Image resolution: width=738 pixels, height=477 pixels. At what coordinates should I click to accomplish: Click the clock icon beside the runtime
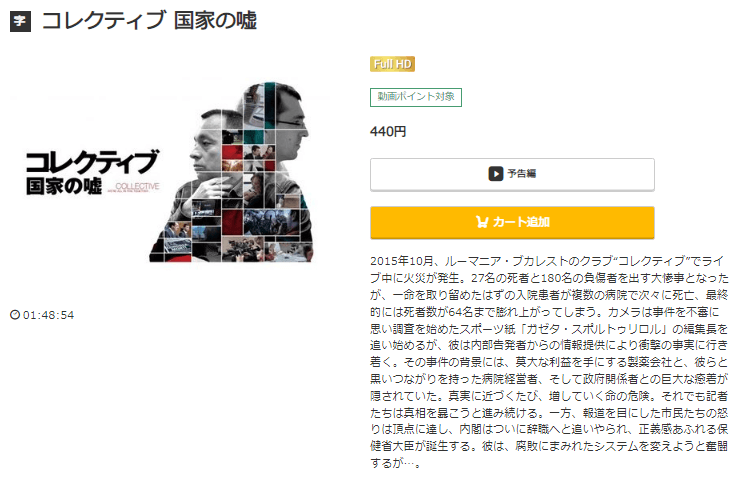click(x=15, y=315)
